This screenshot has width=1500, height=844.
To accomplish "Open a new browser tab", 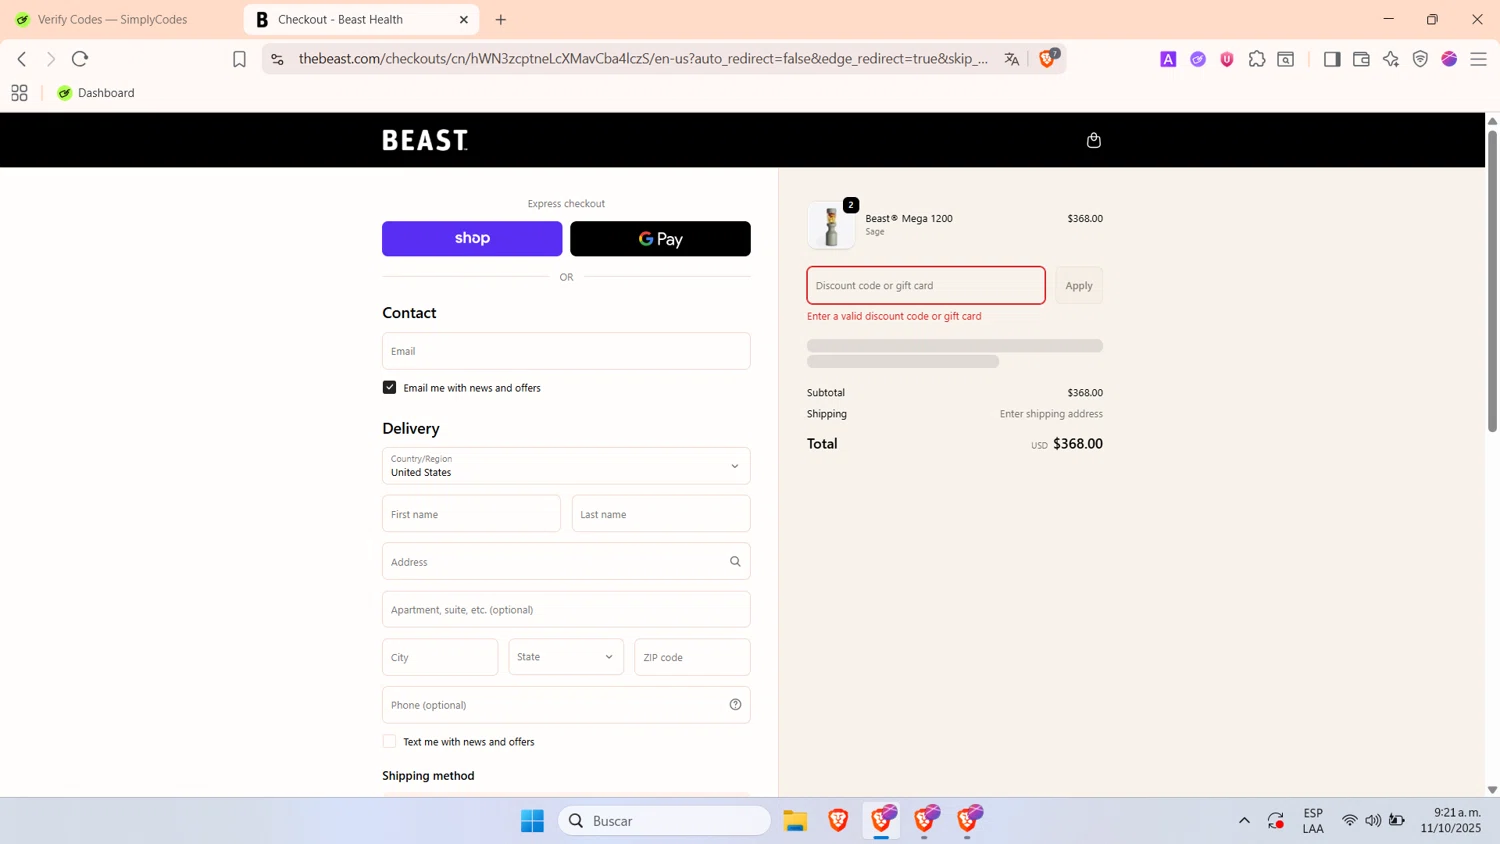I will (x=501, y=19).
